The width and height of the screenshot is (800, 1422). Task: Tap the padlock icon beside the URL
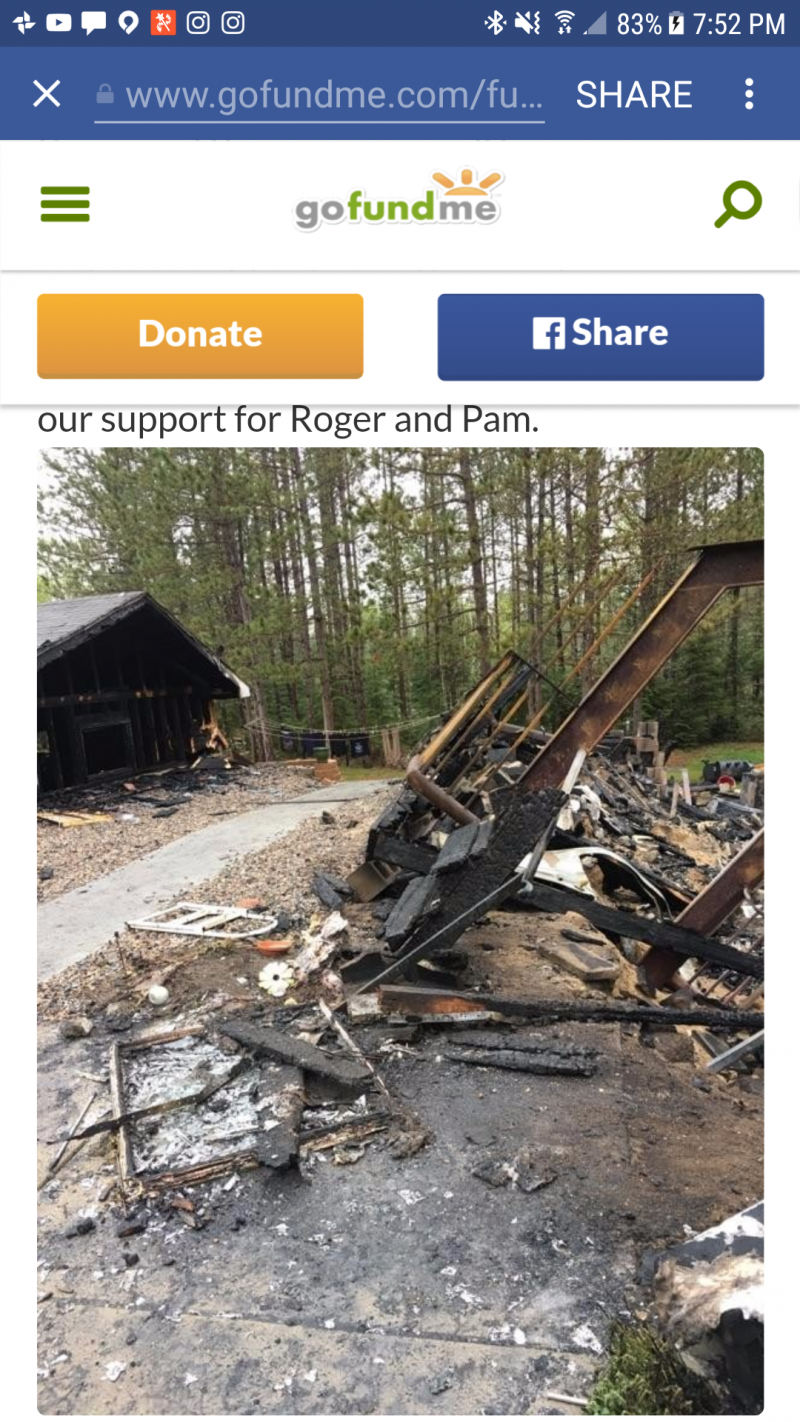click(x=105, y=95)
